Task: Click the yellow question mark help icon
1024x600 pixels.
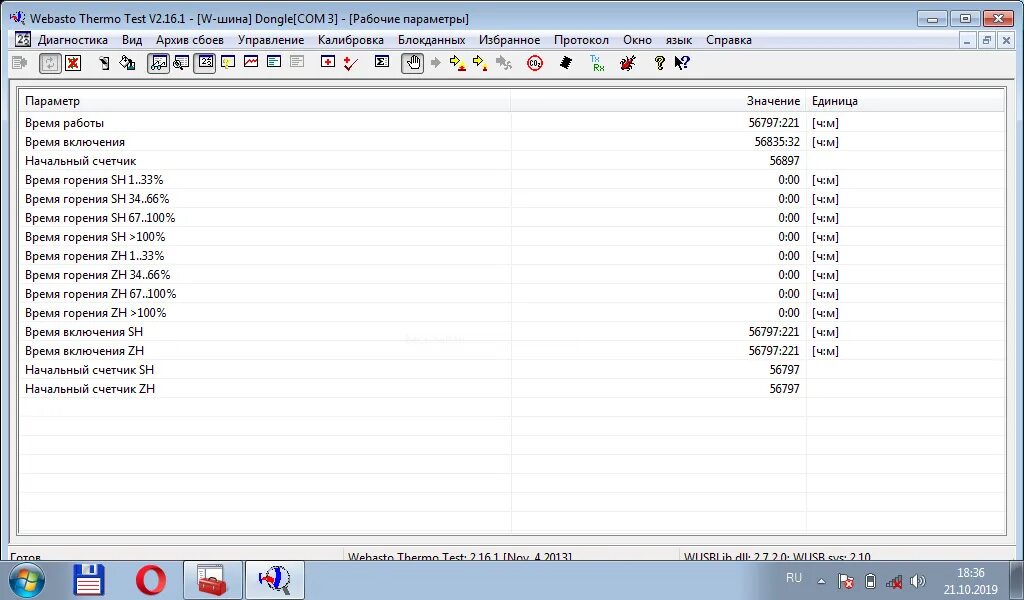Action: (x=660, y=63)
